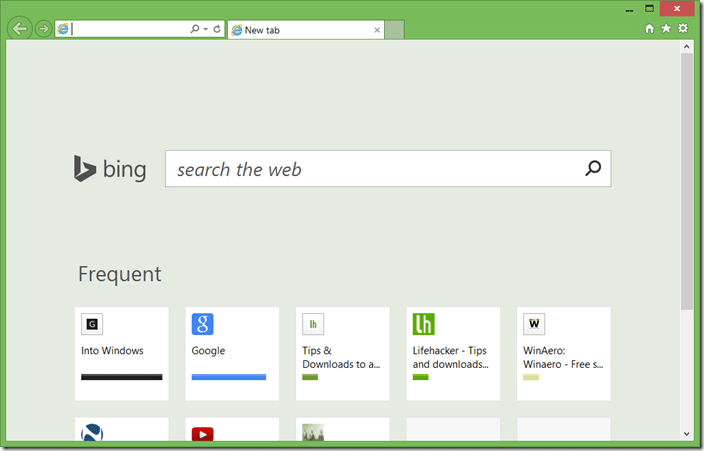Open the Tools gear menu

[683, 28]
